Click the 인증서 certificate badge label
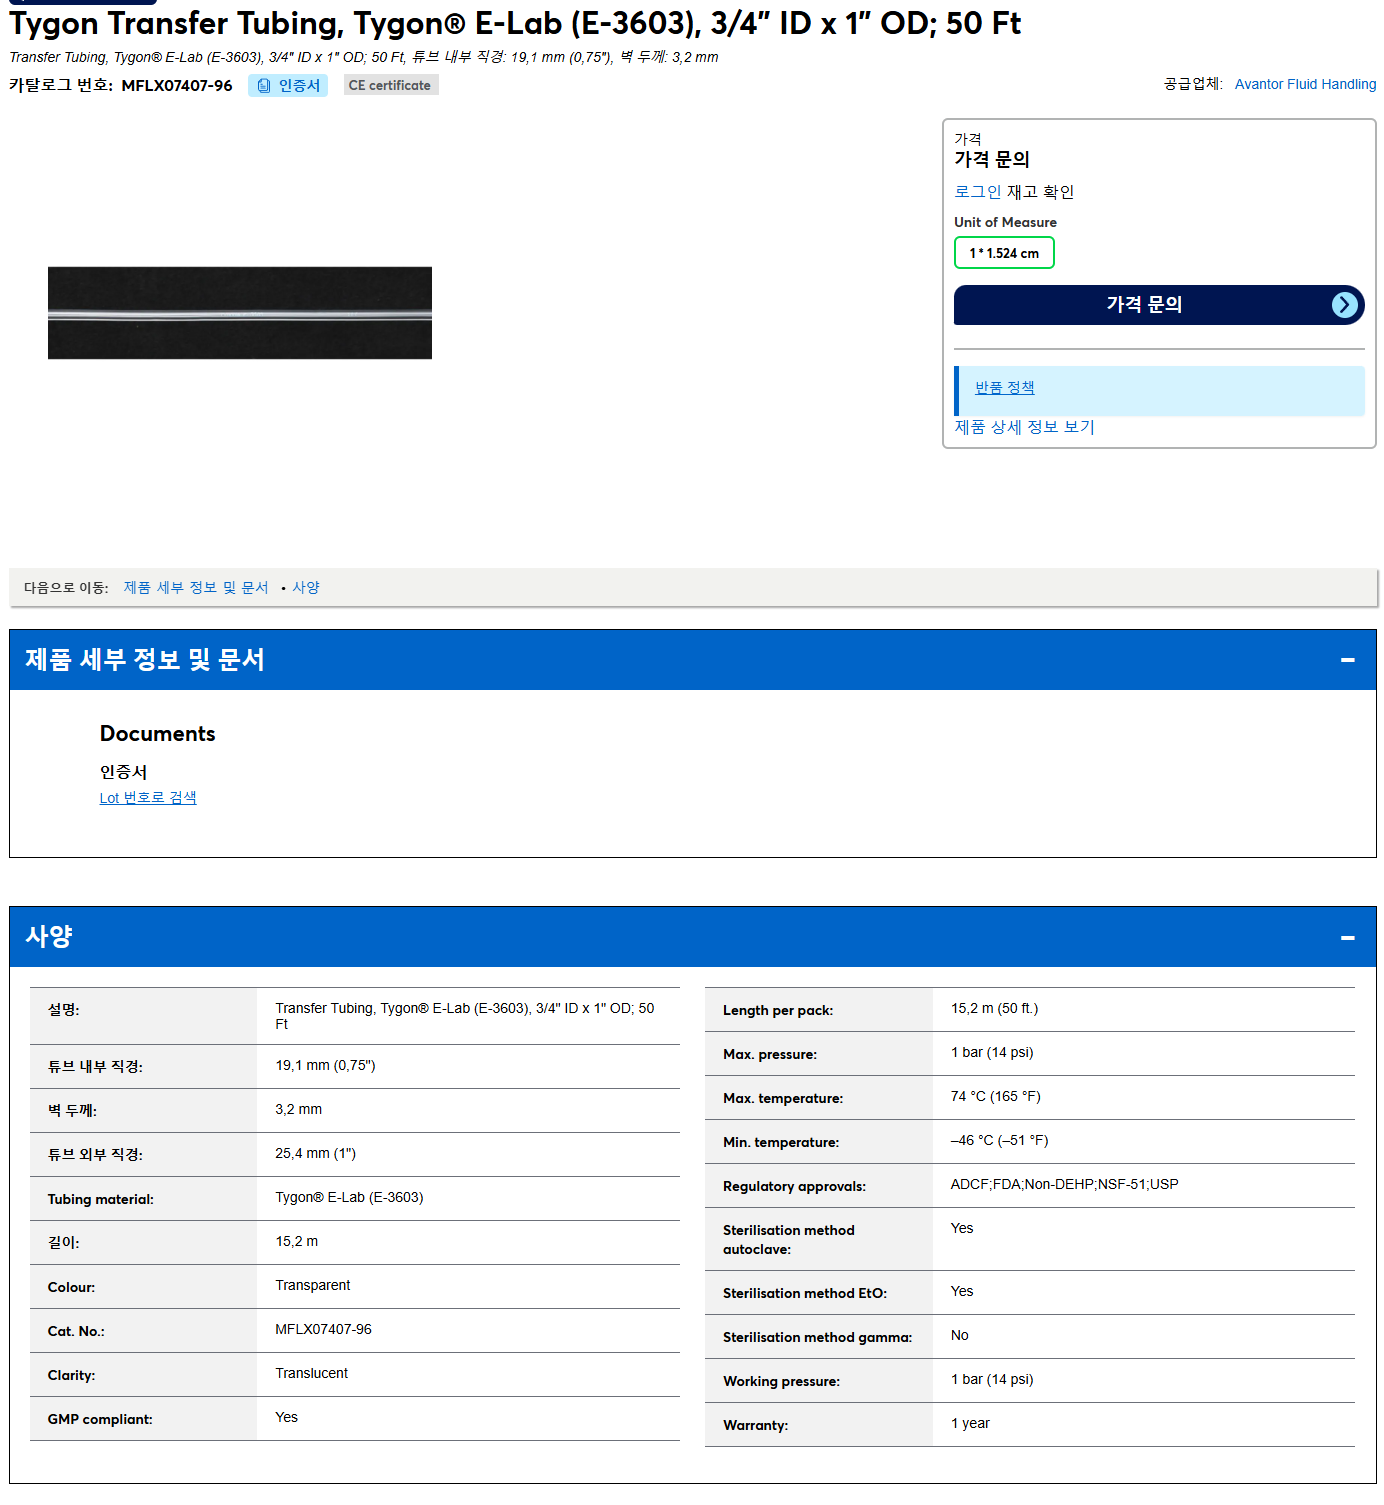This screenshot has width=1384, height=1505. coord(299,86)
